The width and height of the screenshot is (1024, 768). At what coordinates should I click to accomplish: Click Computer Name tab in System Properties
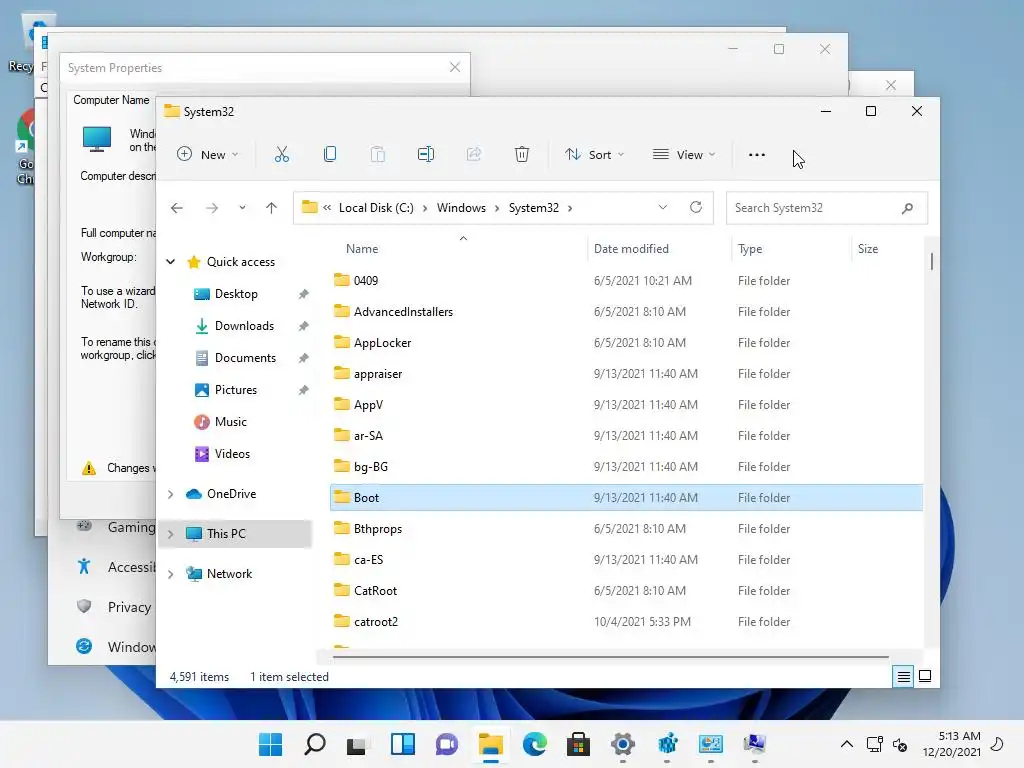(111, 100)
